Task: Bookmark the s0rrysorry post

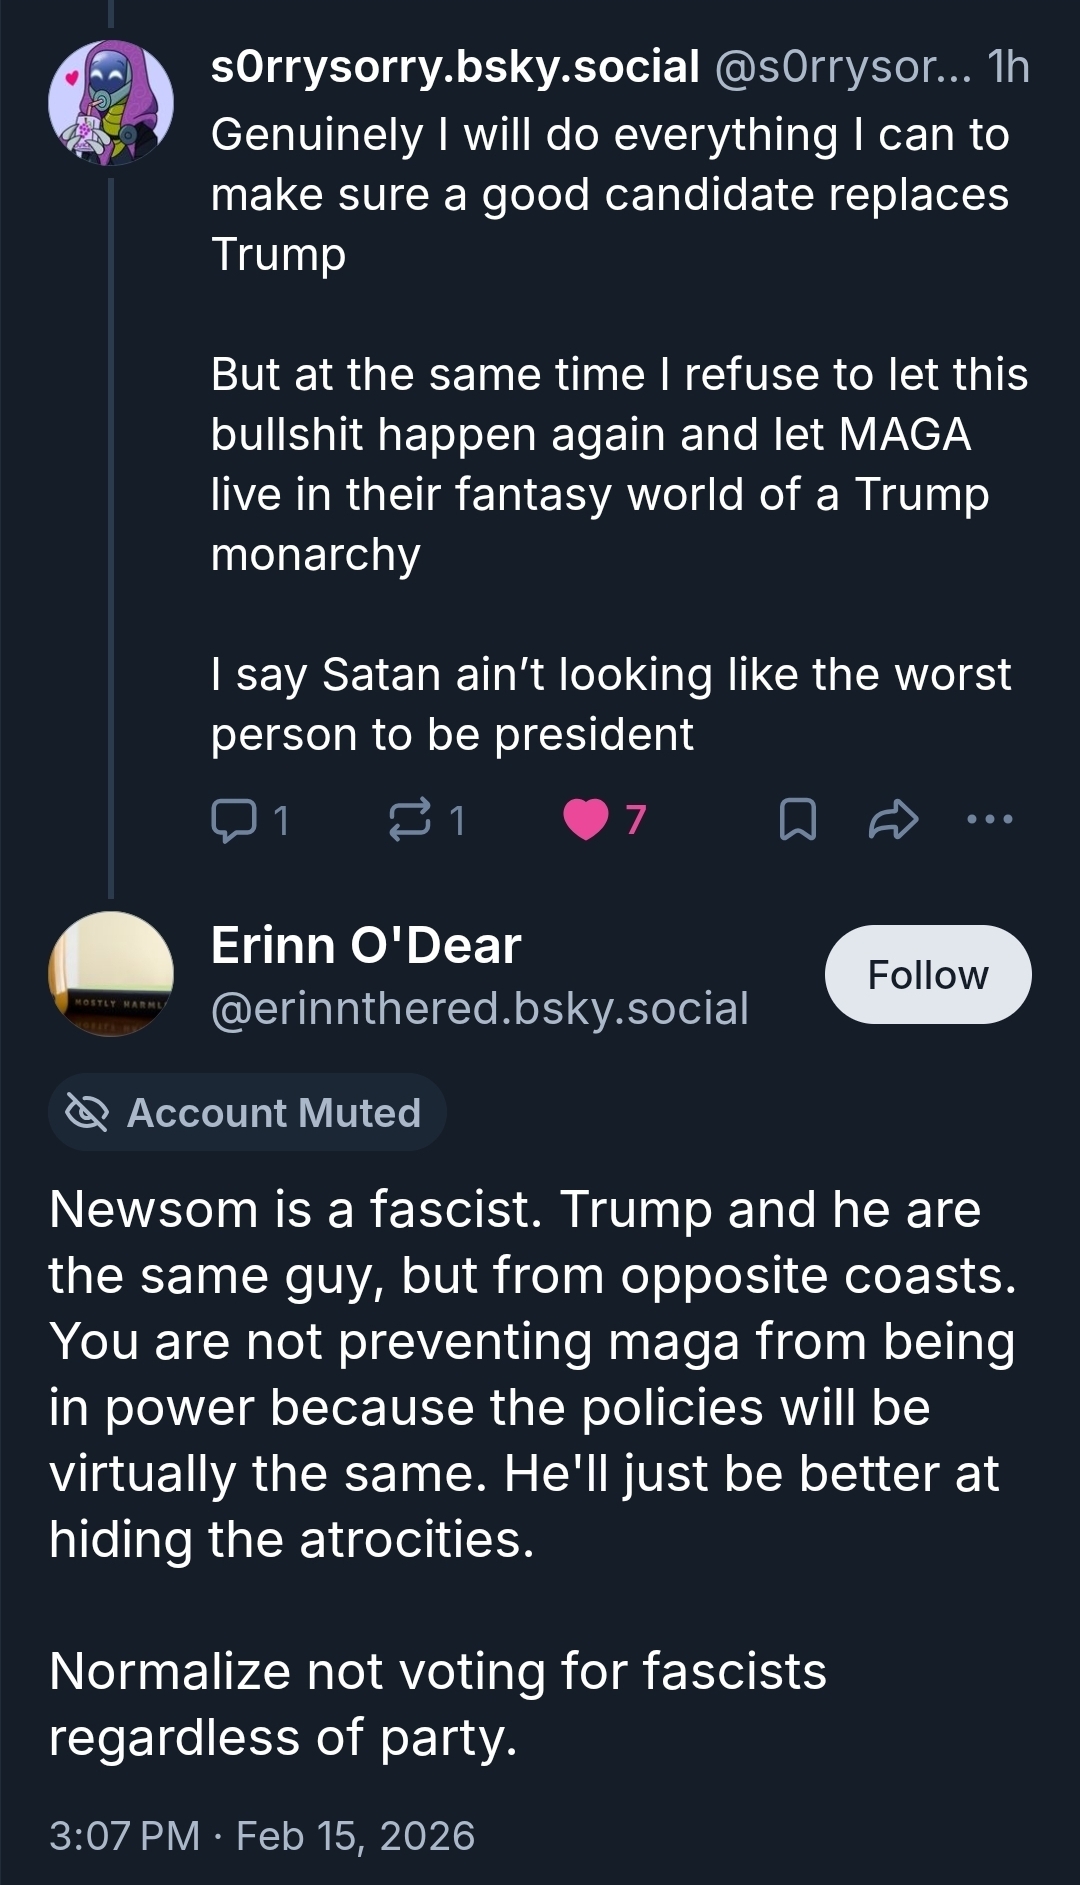Action: click(x=797, y=820)
